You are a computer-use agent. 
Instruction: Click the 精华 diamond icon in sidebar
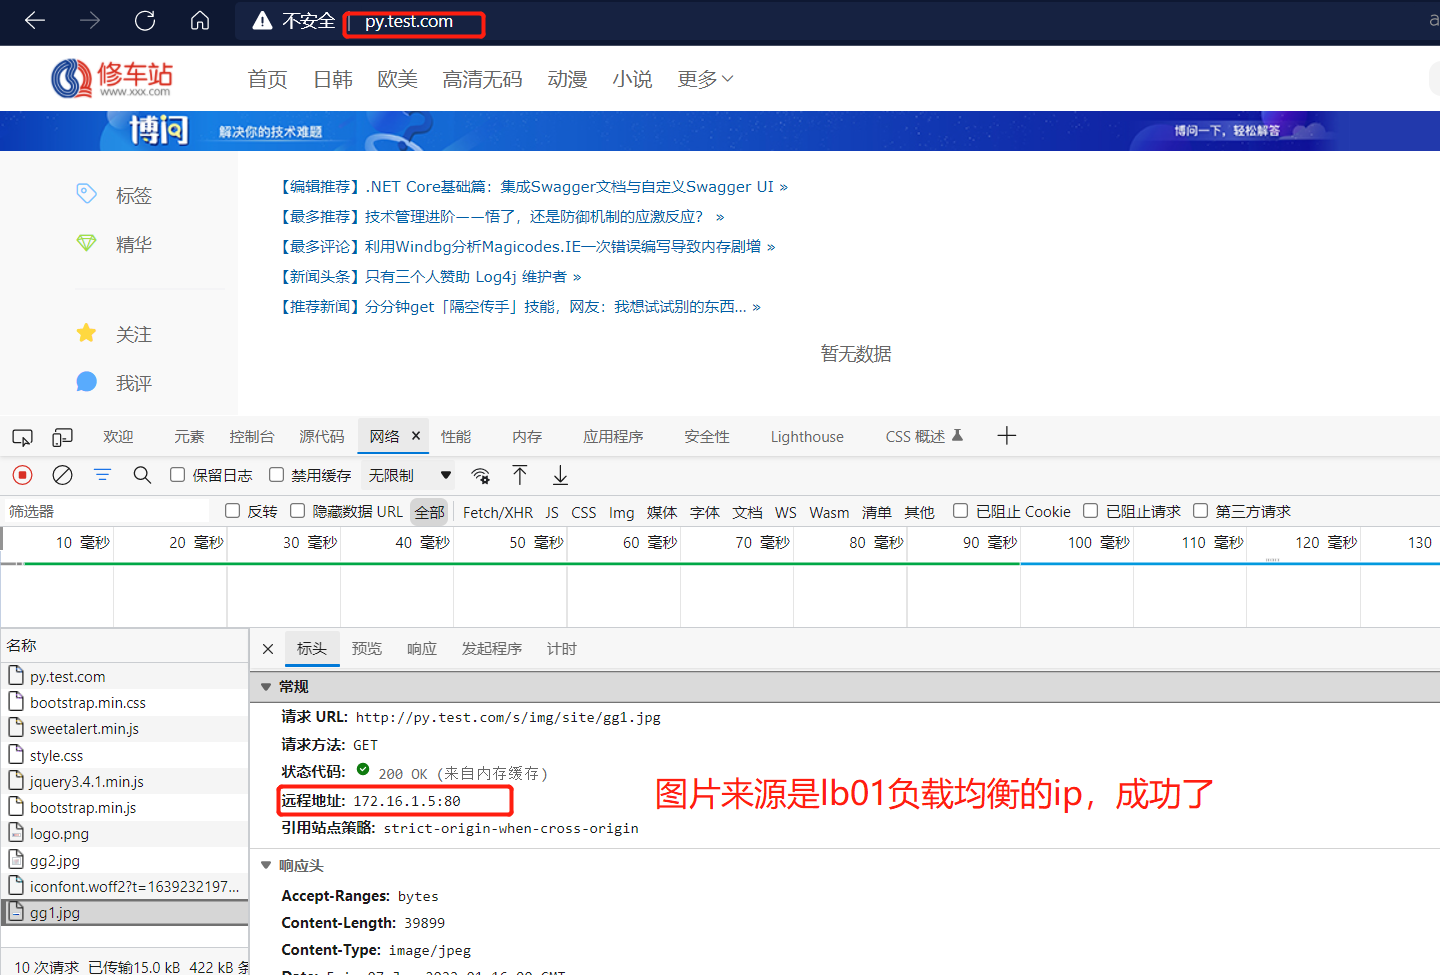(x=87, y=243)
